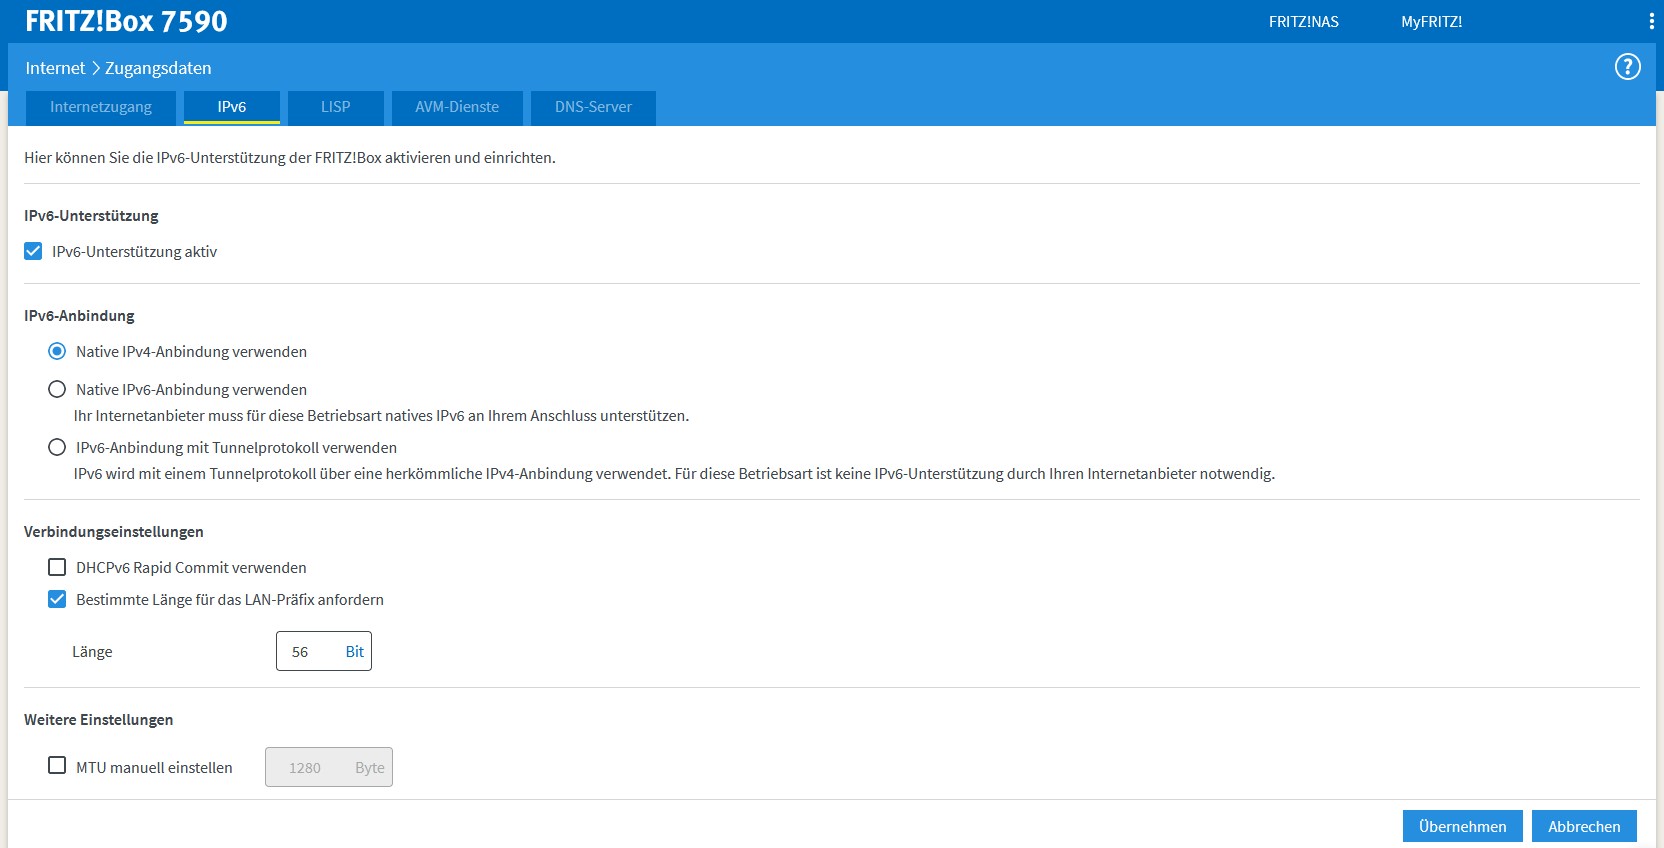
Task: Click the Länge input field showing 56
Action: (x=324, y=651)
